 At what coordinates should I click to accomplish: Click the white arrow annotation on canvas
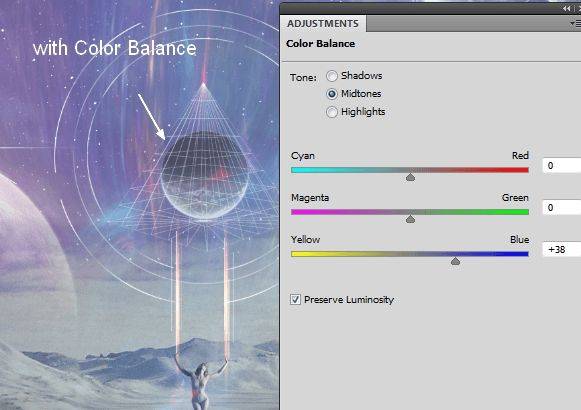152,117
